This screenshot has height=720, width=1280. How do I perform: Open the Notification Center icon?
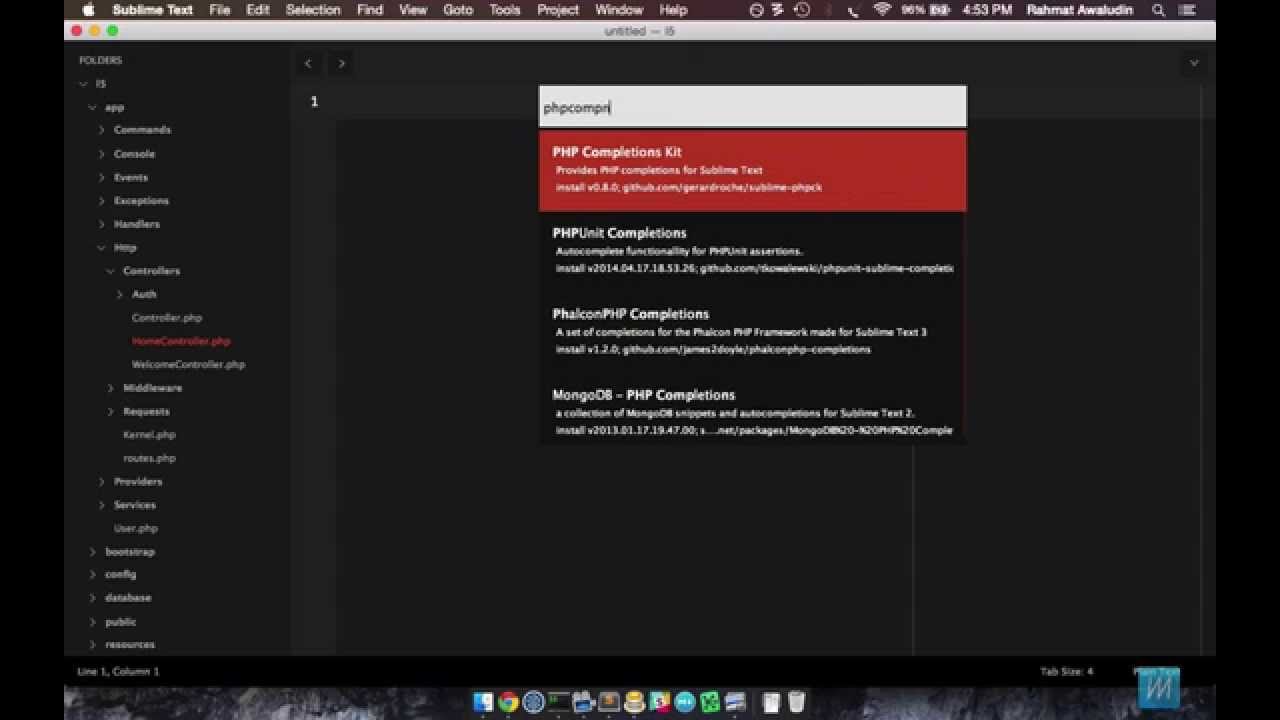point(1189,10)
